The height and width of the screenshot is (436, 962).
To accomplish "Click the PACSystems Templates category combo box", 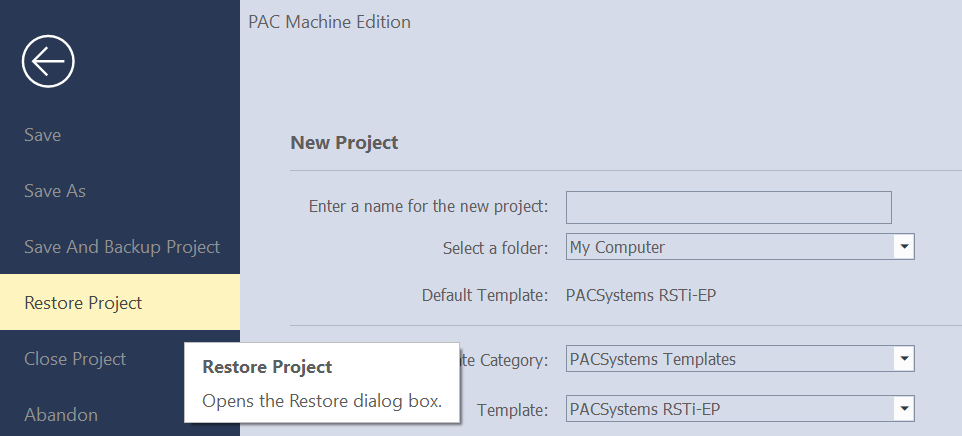I will click(740, 359).
